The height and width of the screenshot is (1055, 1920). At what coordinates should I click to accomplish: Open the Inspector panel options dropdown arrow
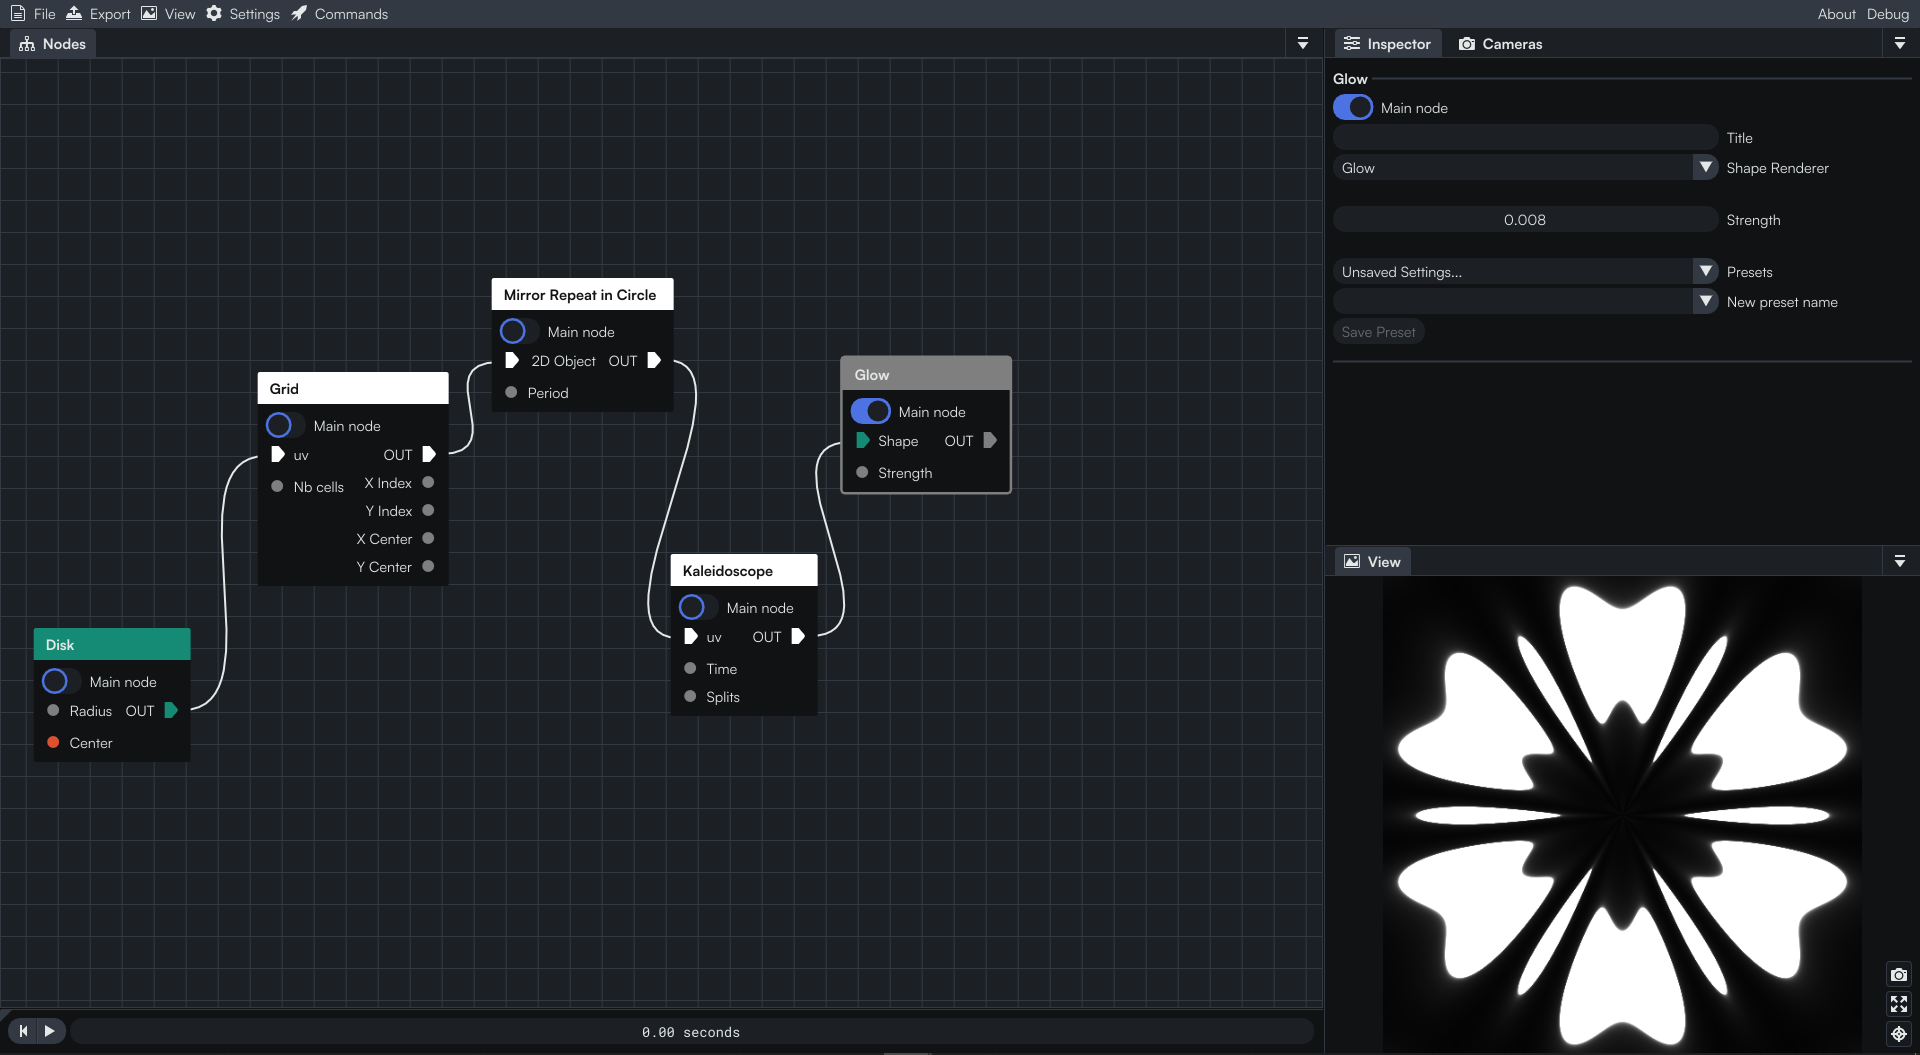click(1899, 44)
